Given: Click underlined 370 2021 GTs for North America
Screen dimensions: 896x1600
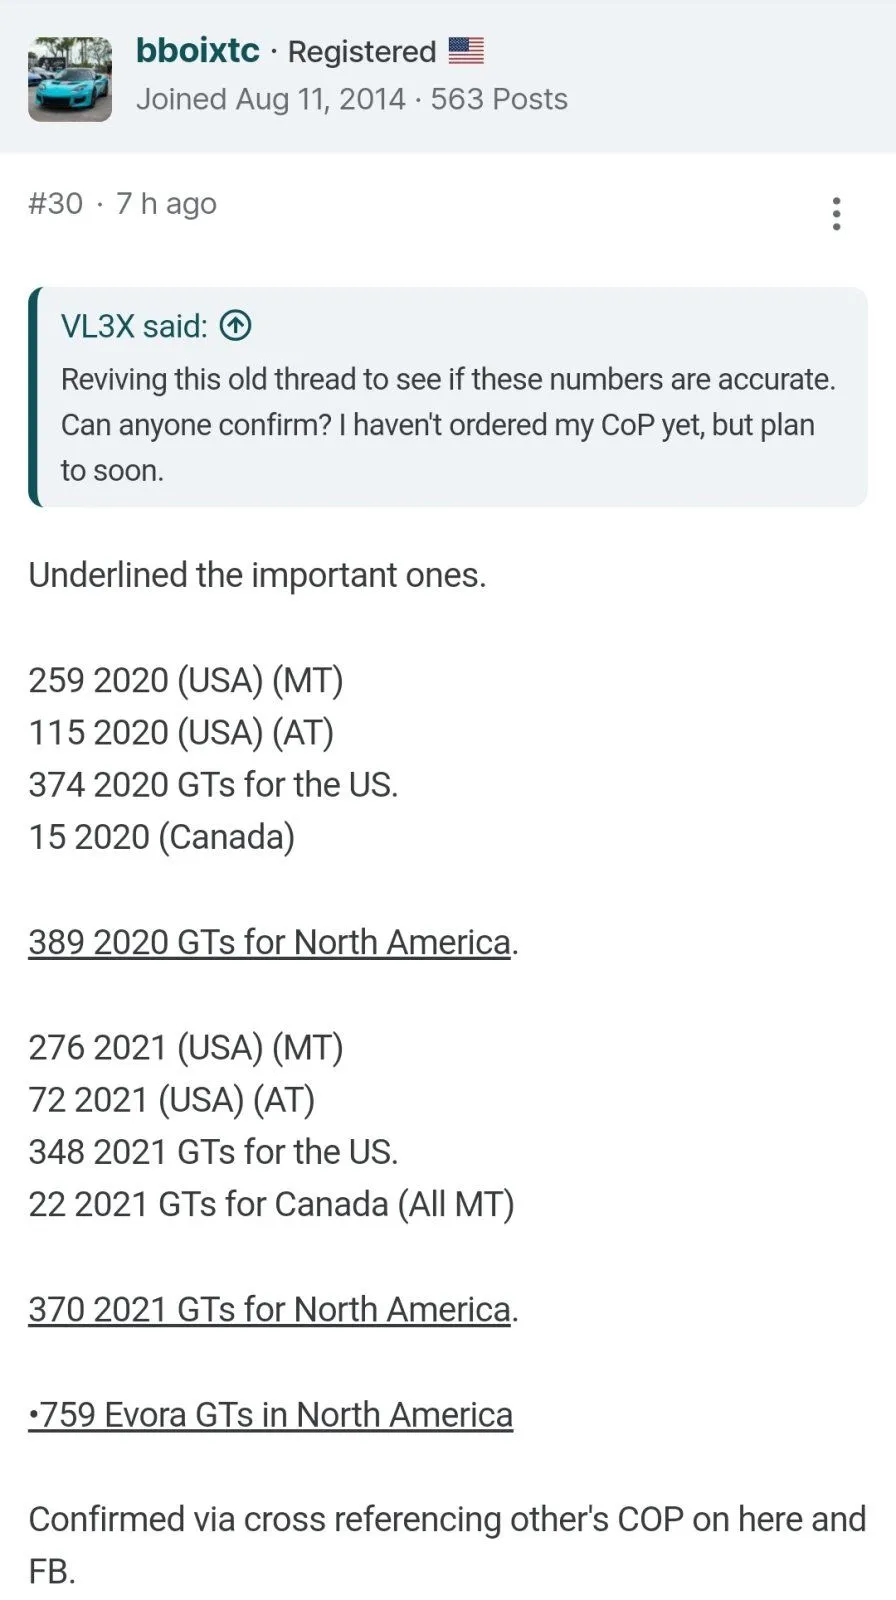Looking at the screenshot, I should (270, 1309).
